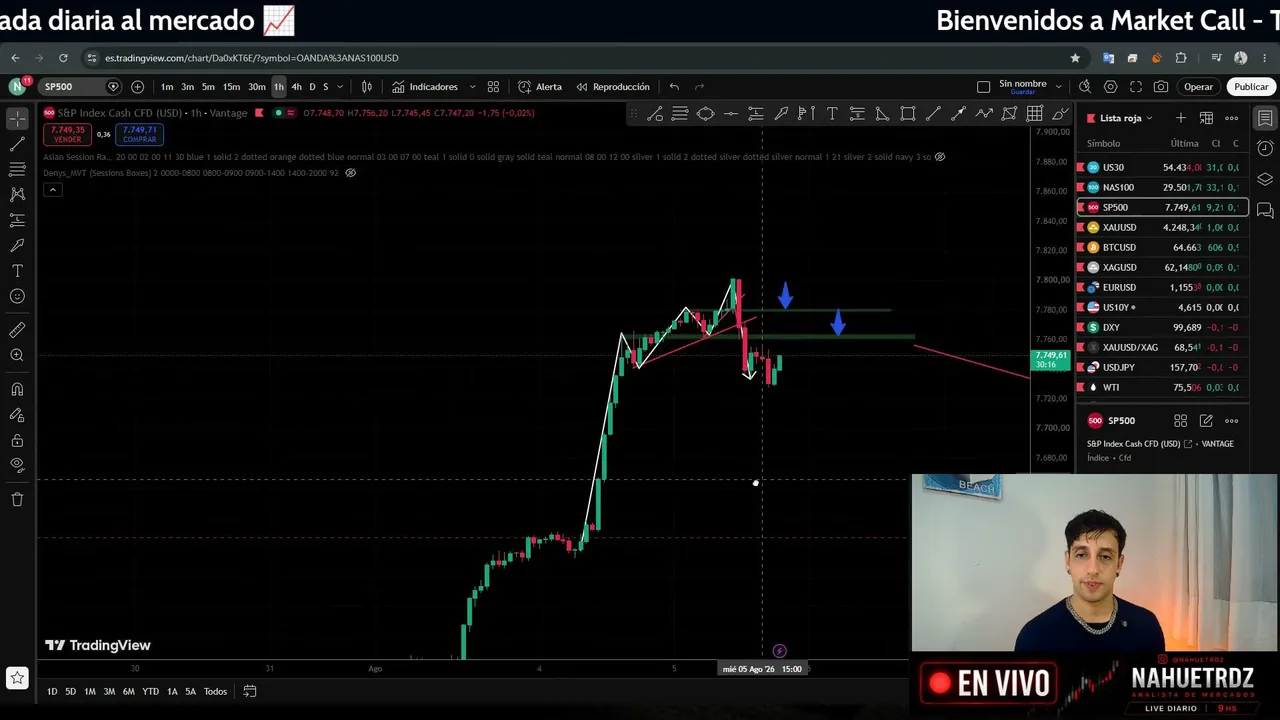
Task: Open the alerts clock panel
Action: (x=1265, y=149)
